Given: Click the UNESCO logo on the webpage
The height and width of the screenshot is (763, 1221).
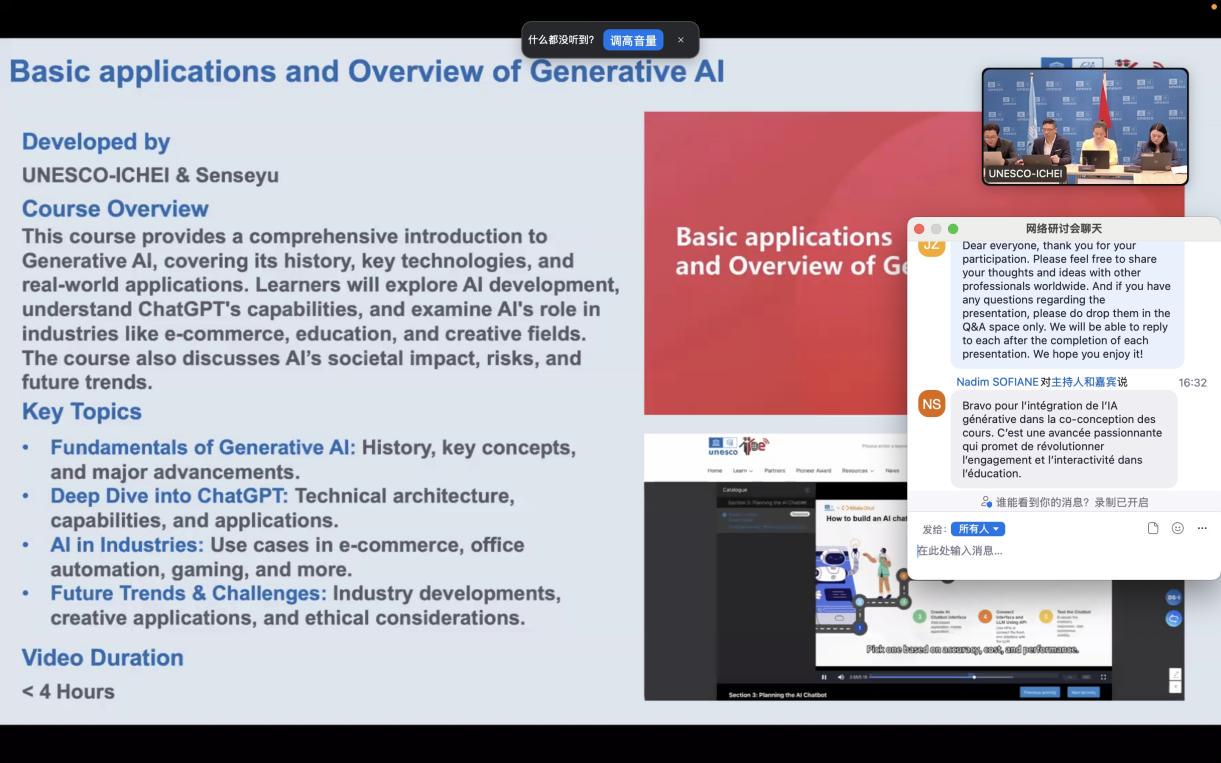Looking at the screenshot, I should pos(723,446).
